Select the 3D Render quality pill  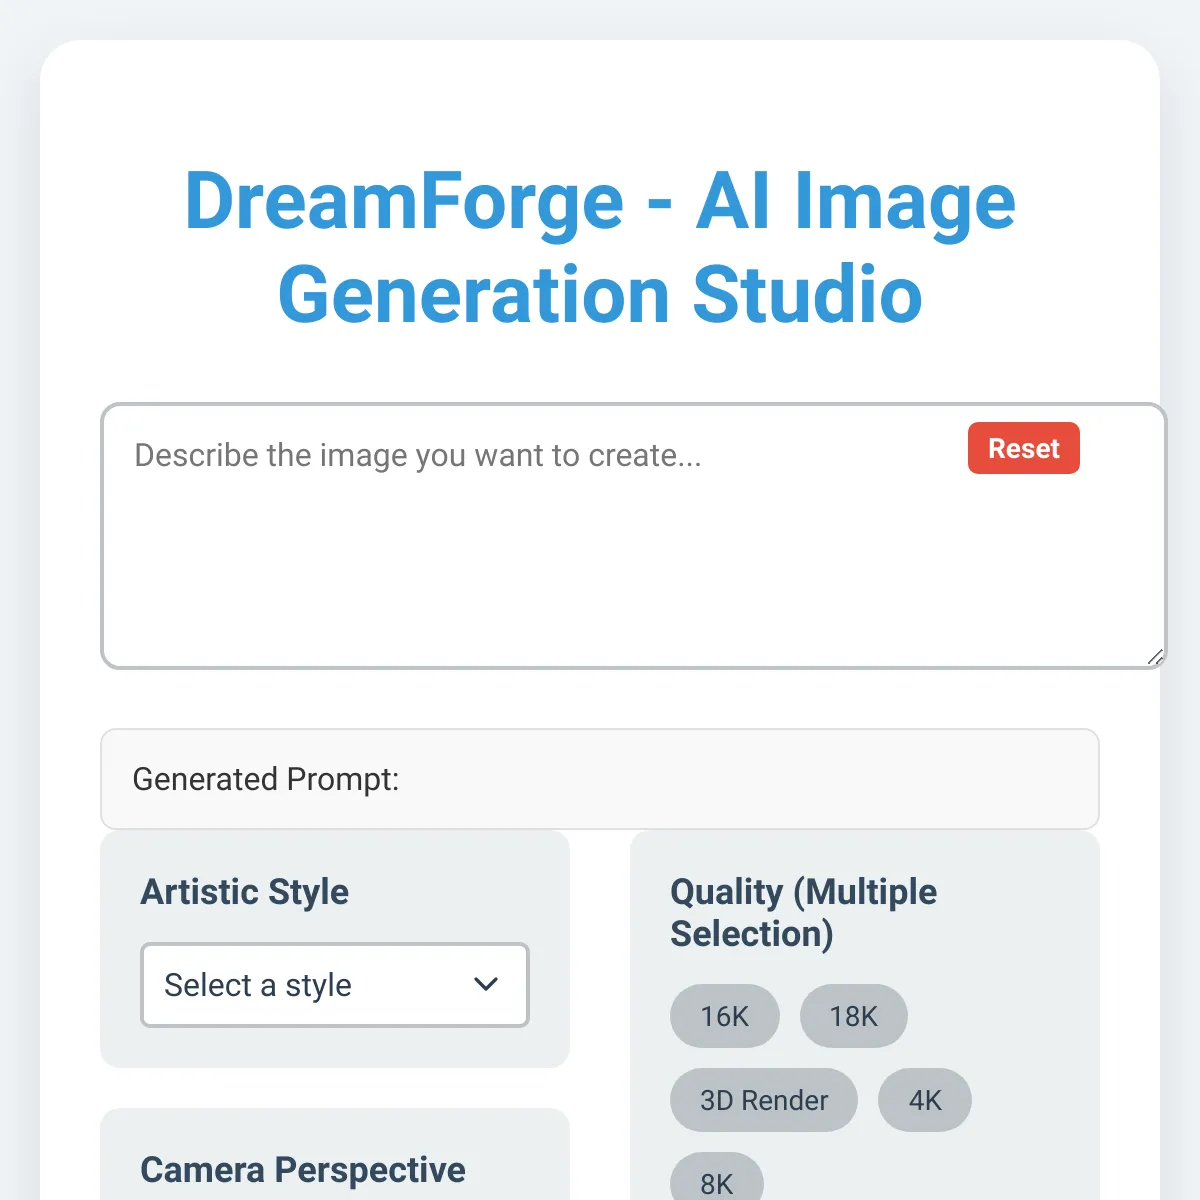(x=763, y=1100)
